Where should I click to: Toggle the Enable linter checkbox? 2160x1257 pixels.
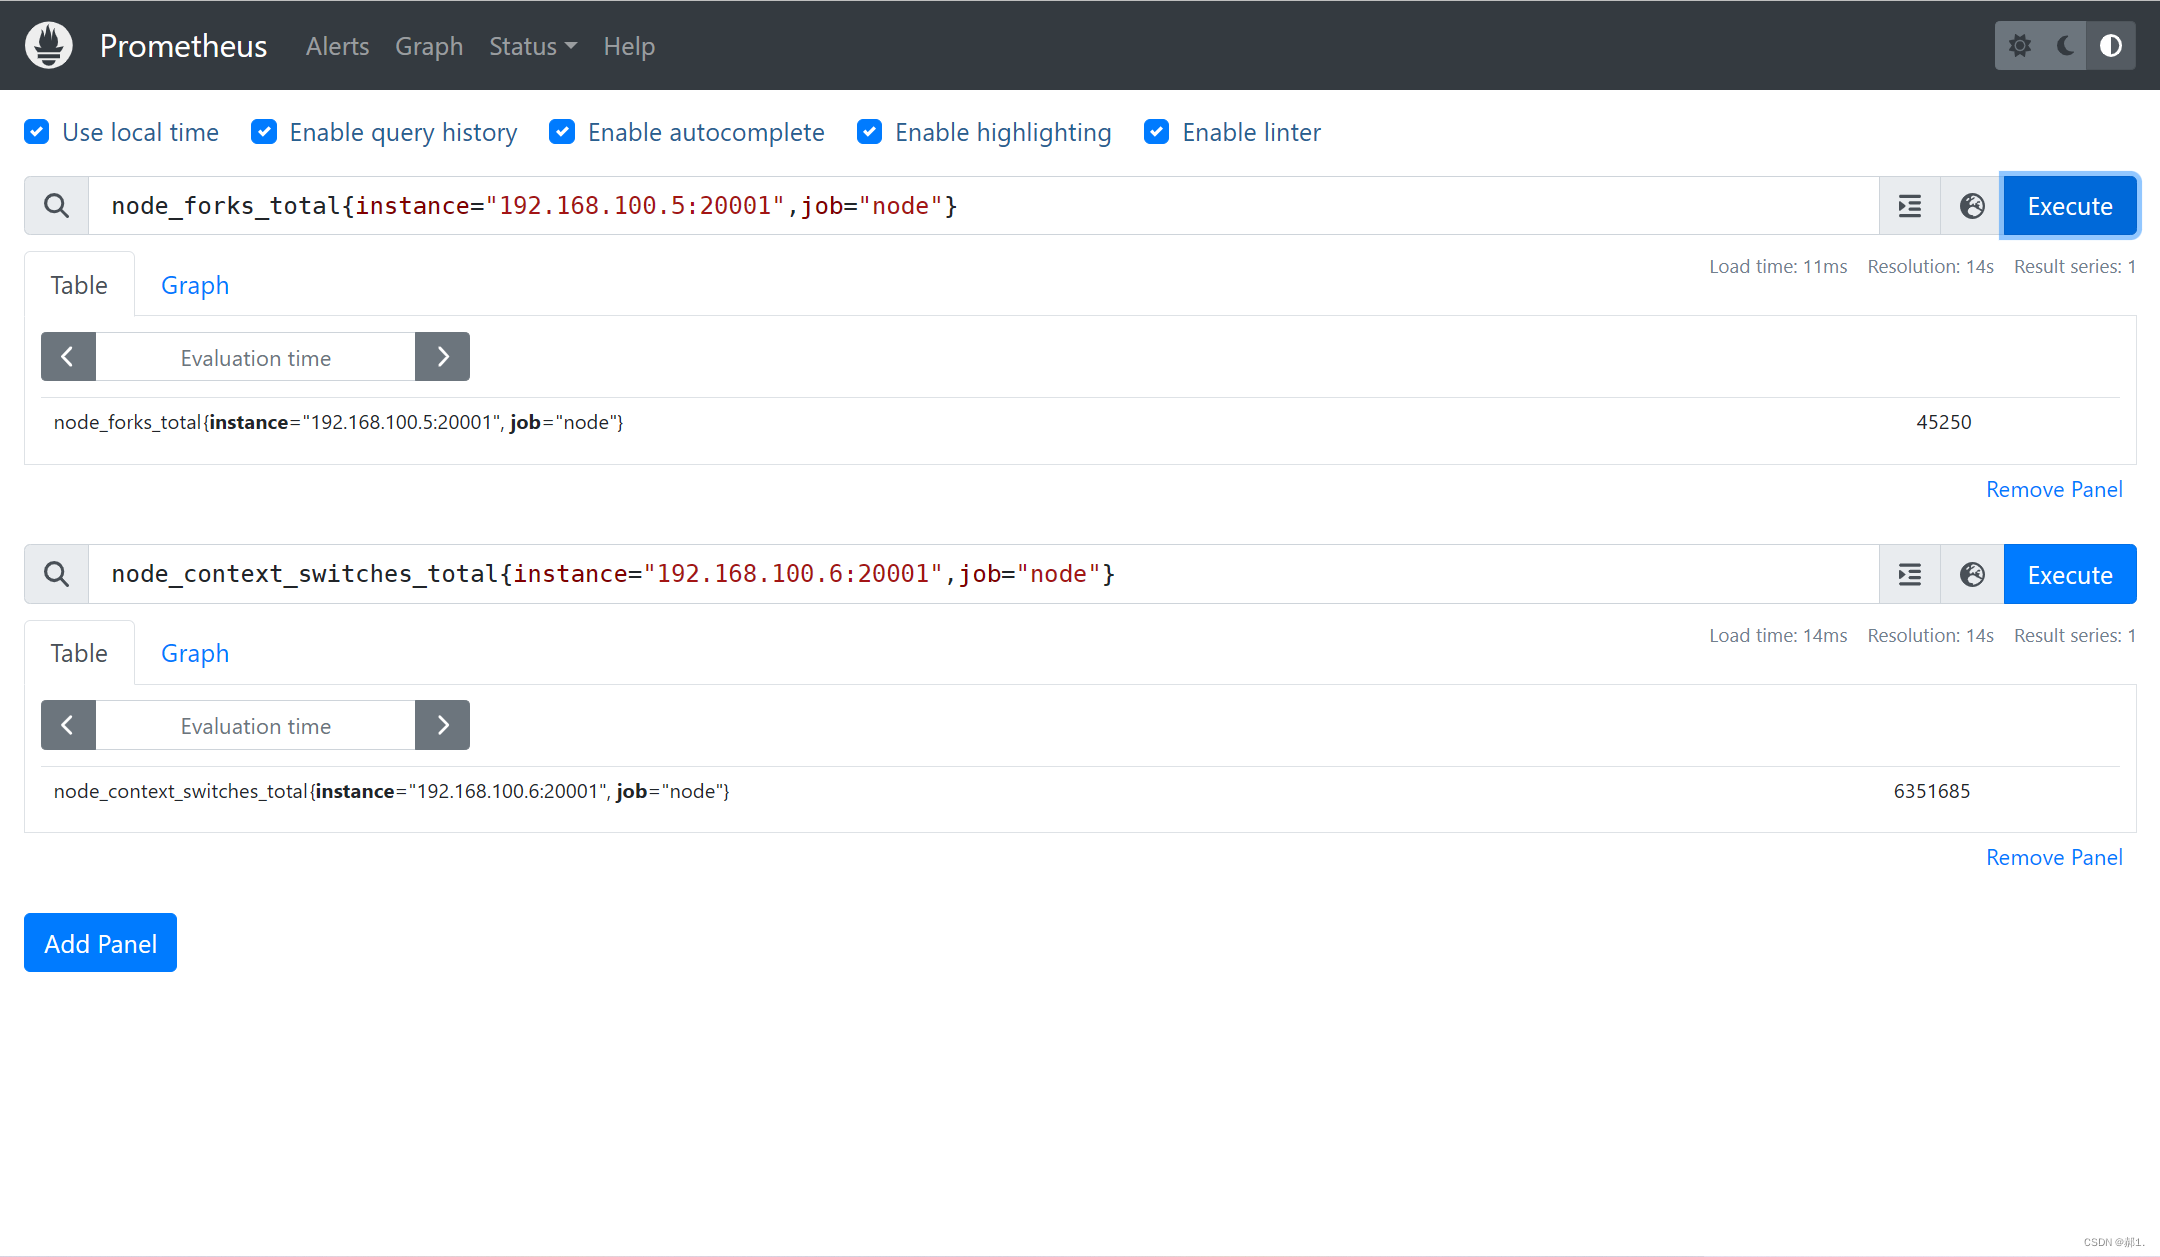pyautogui.click(x=1157, y=132)
